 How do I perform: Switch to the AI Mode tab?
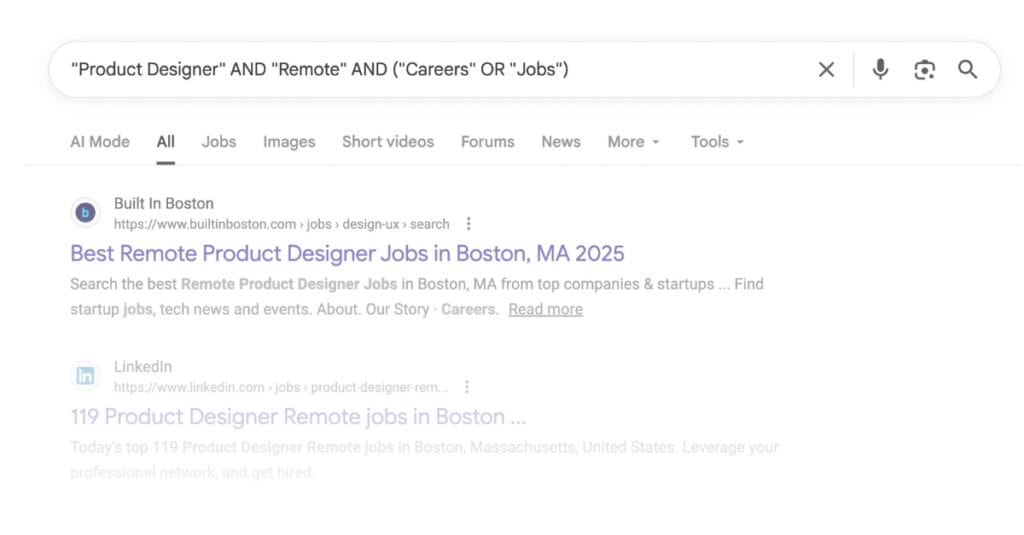click(x=100, y=142)
